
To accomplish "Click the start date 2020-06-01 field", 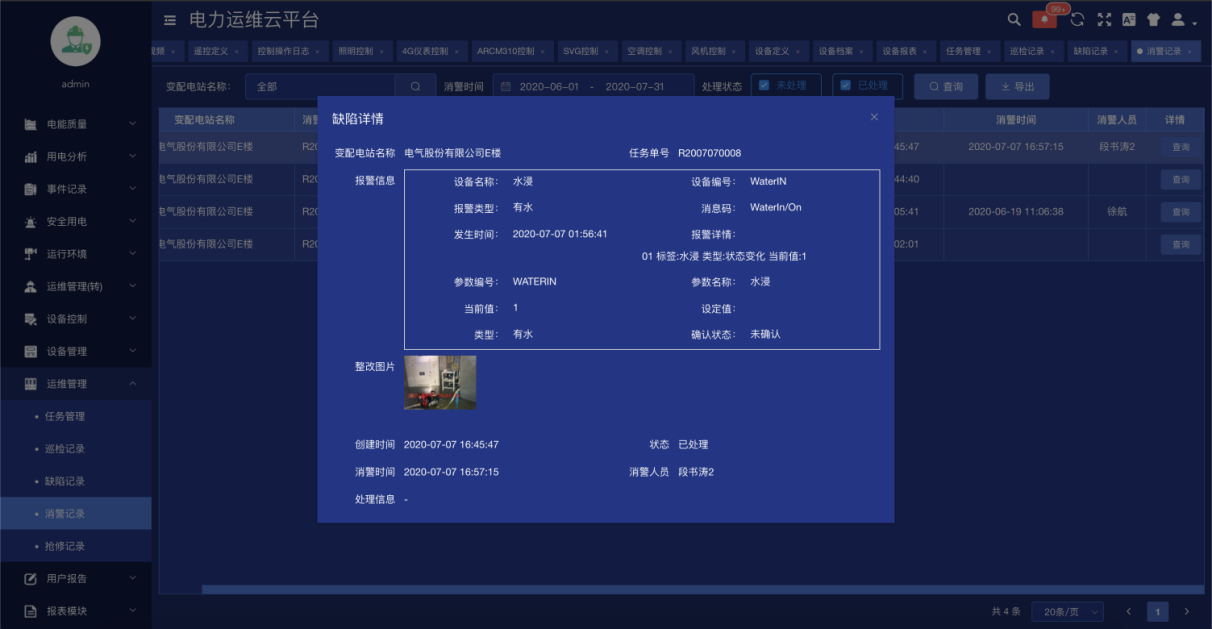I will [549, 87].
